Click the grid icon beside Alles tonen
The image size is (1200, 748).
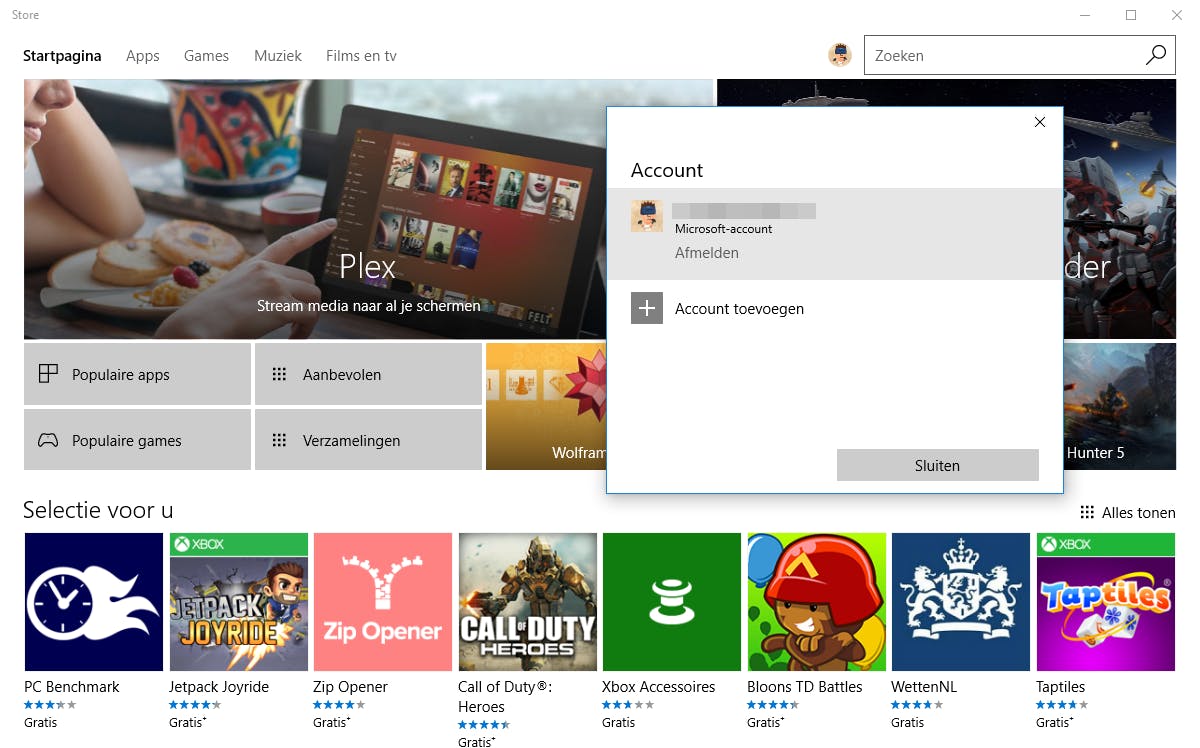point(1087,512)
